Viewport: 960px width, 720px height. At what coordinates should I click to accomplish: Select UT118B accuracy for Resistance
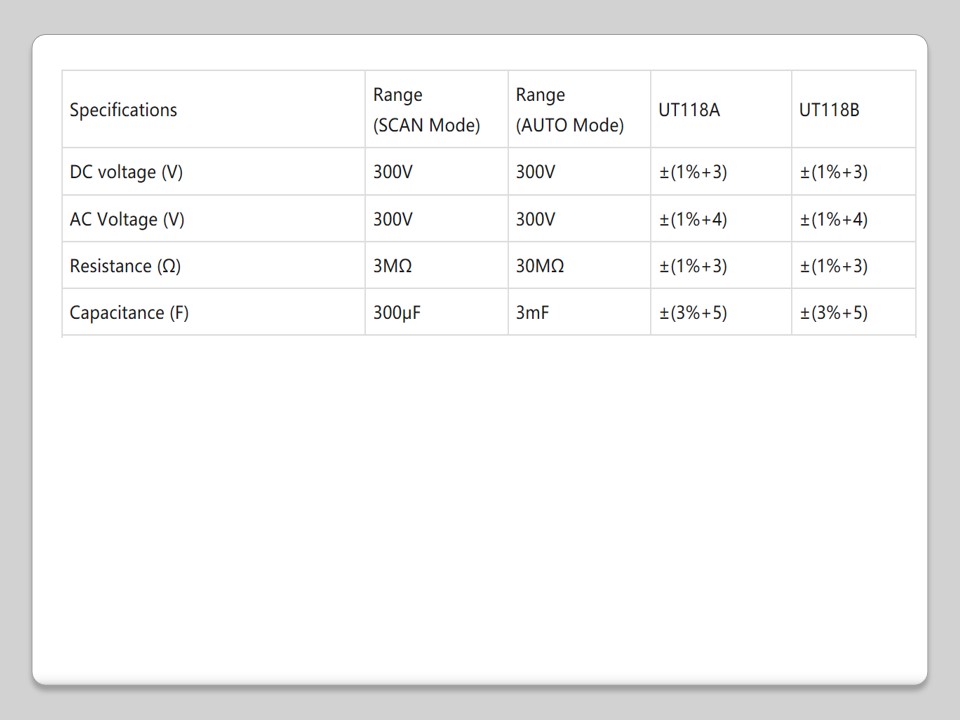(834, 266)
